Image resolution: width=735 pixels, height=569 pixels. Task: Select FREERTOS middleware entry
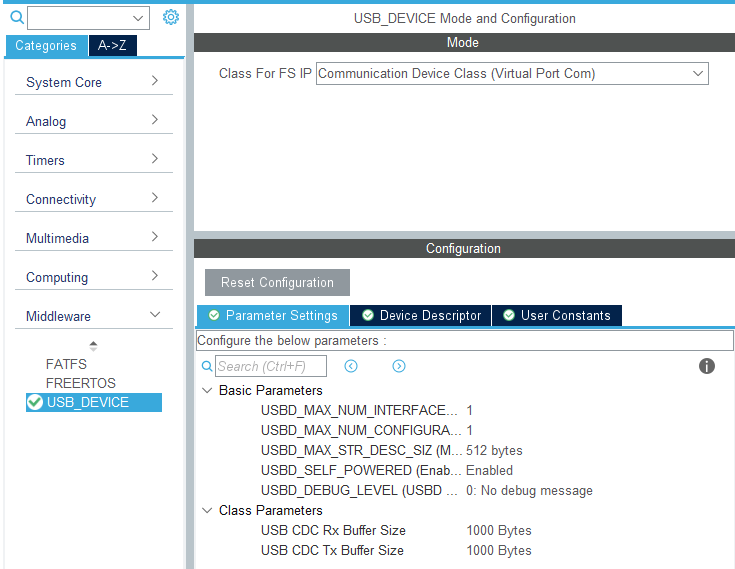81,383
